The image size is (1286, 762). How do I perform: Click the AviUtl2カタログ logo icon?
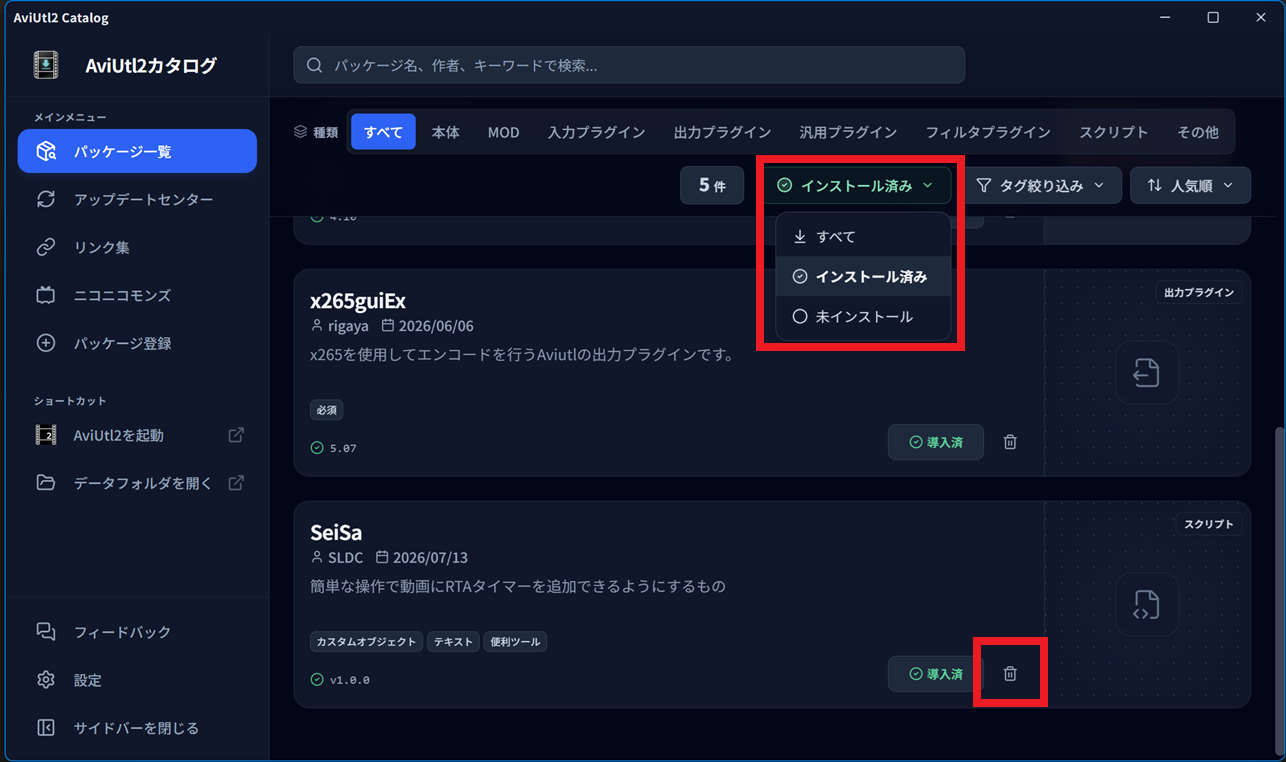46,65
